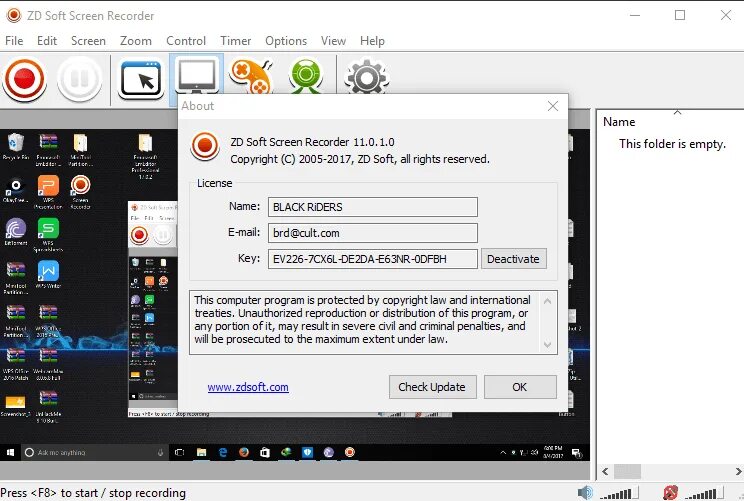The image size is (744, 501).
Task: Click Screen Recorder icon in preview taskbar
Action: pyautogui.click(x=350, y=453)
